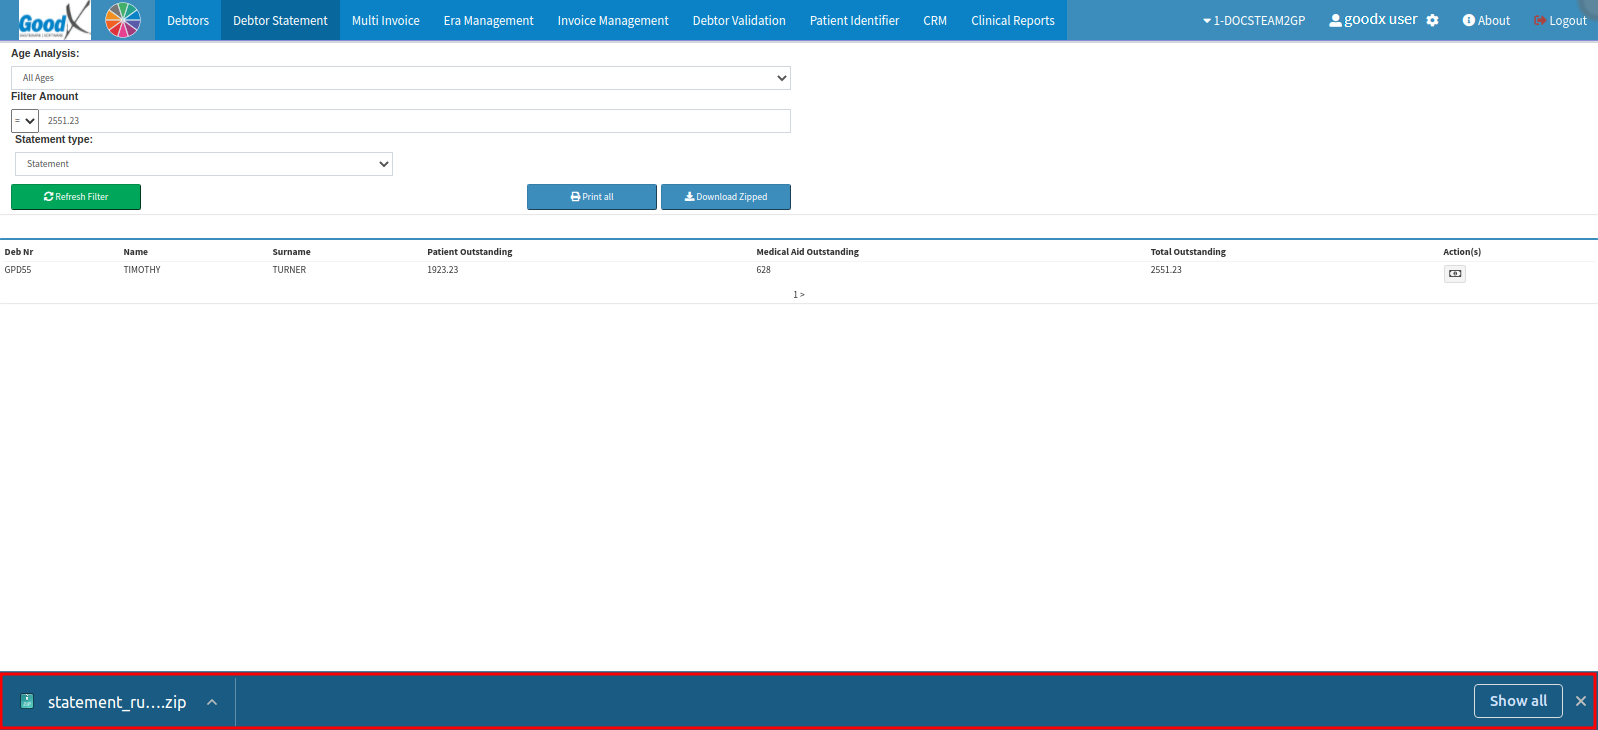Go to the Clinical Reports tab
This screenshot has width=1598, height=730.
[1012, 20]
